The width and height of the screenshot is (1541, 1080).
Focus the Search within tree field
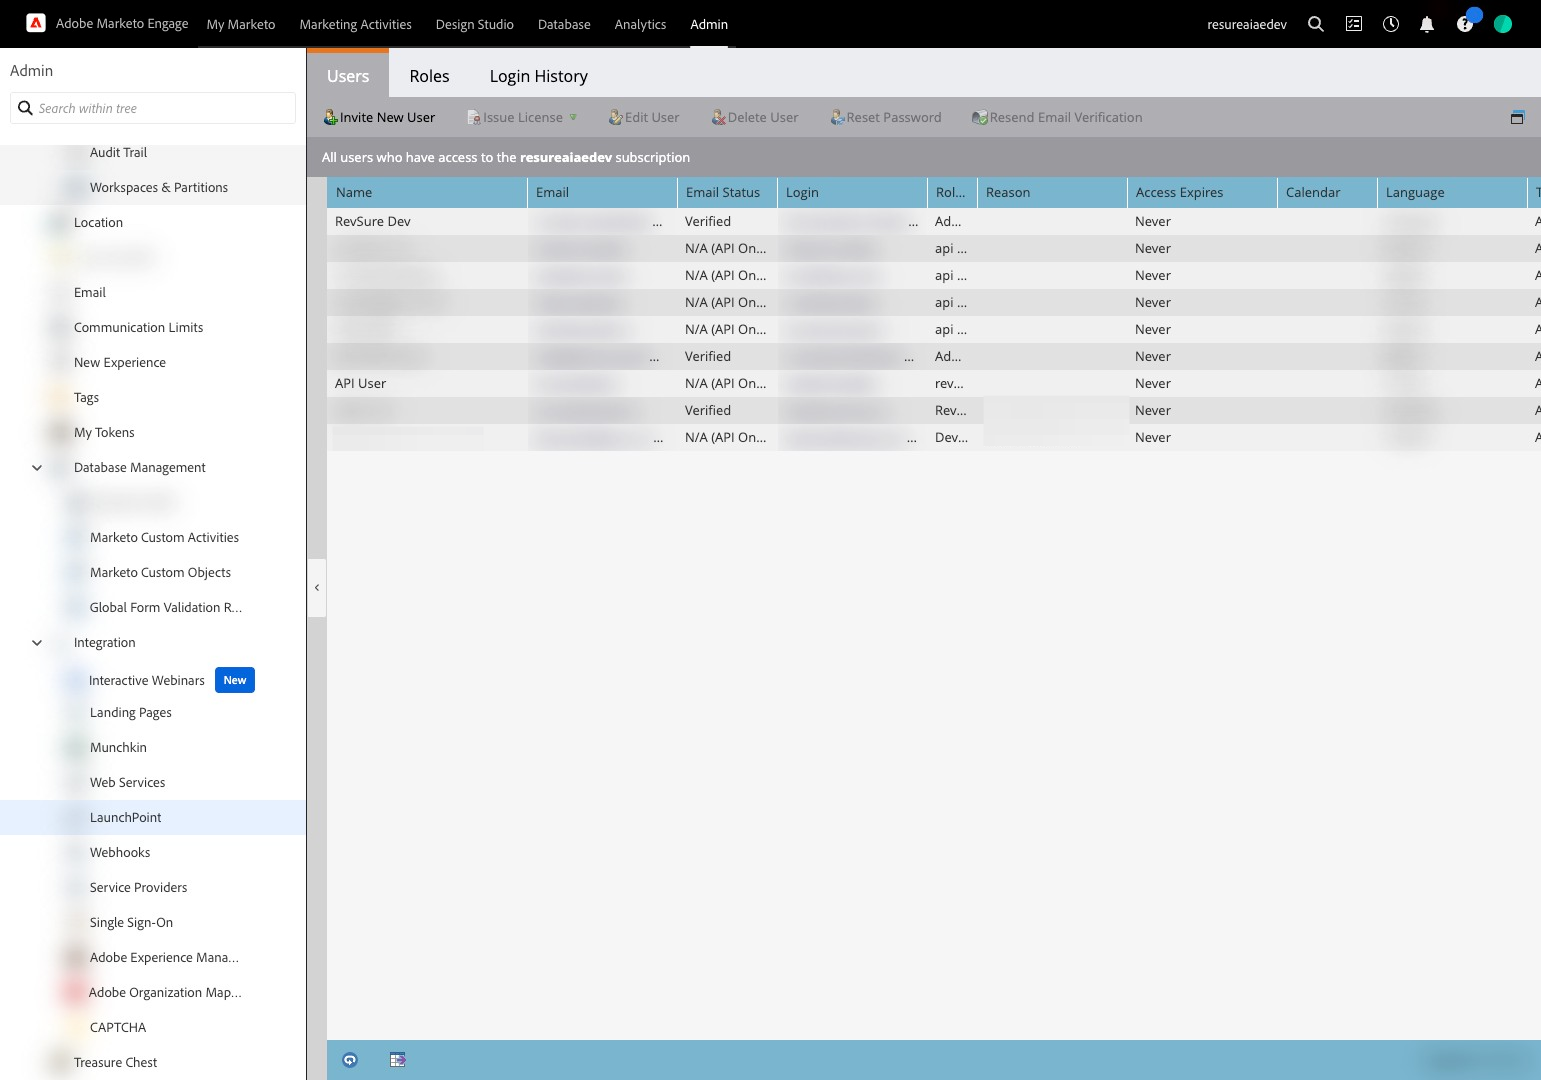point(153,108)
